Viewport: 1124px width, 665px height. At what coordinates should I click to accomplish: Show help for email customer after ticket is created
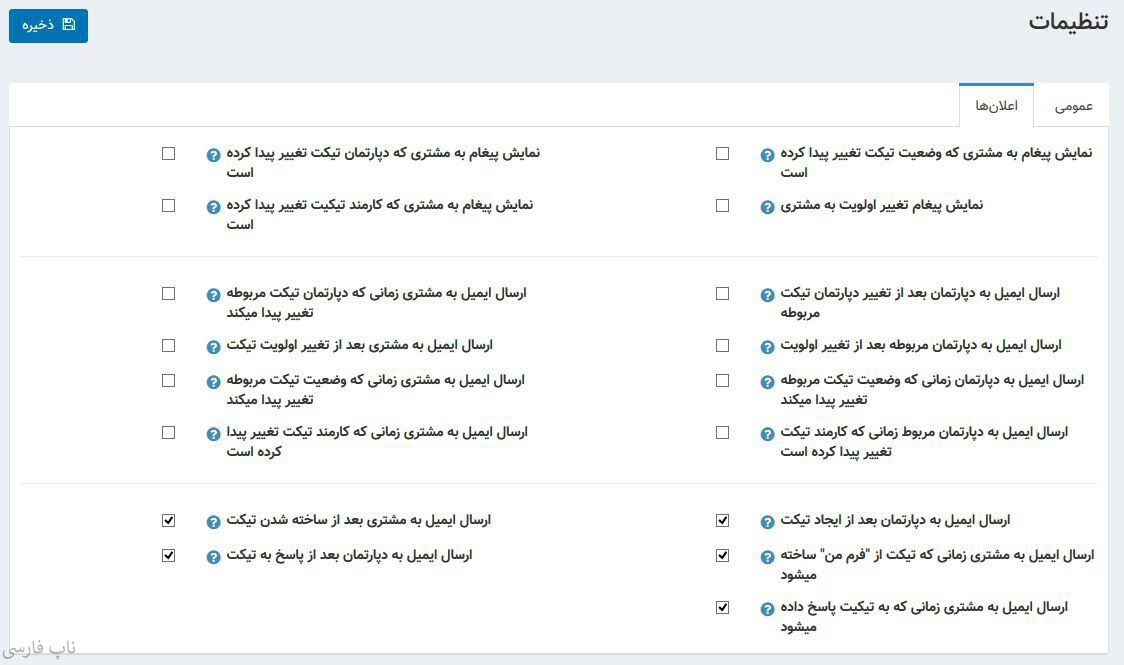point(213,522)
